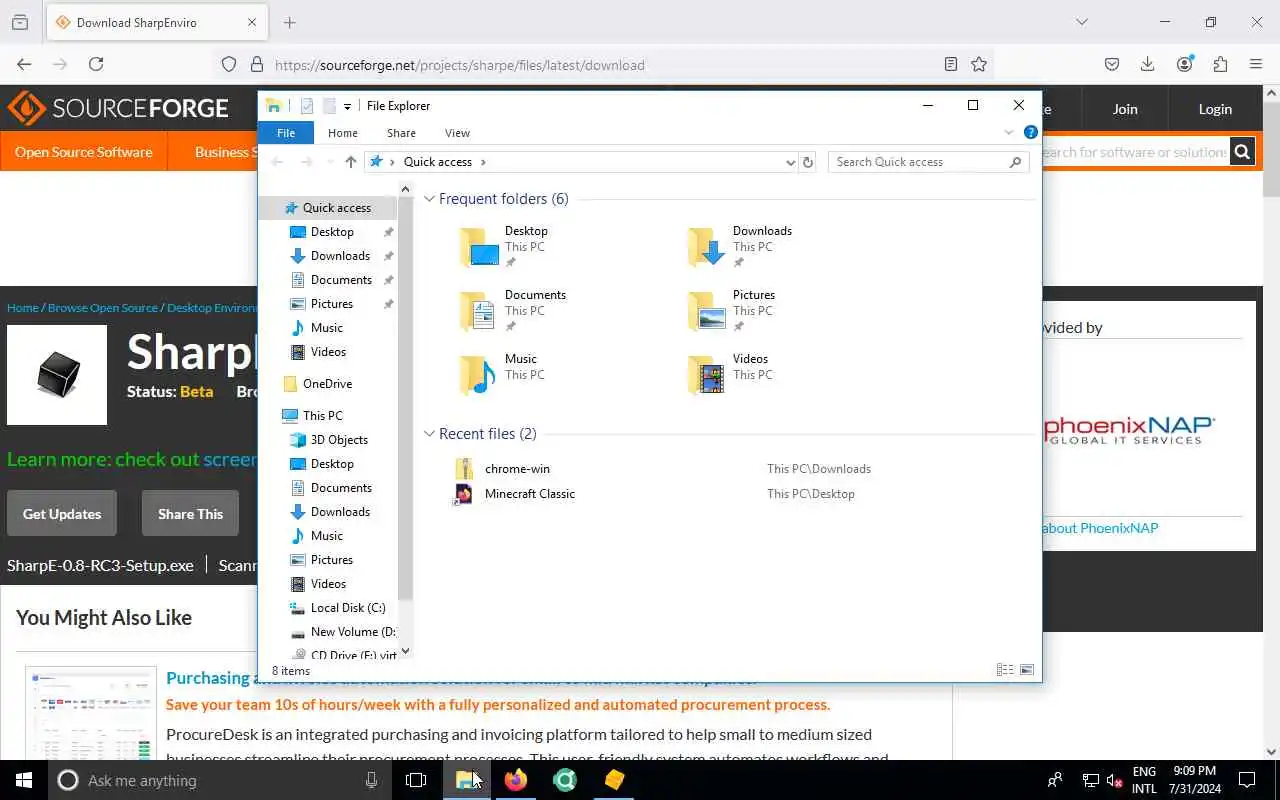Select Open Source Software menu on SourceForge

tap(84, 152)
